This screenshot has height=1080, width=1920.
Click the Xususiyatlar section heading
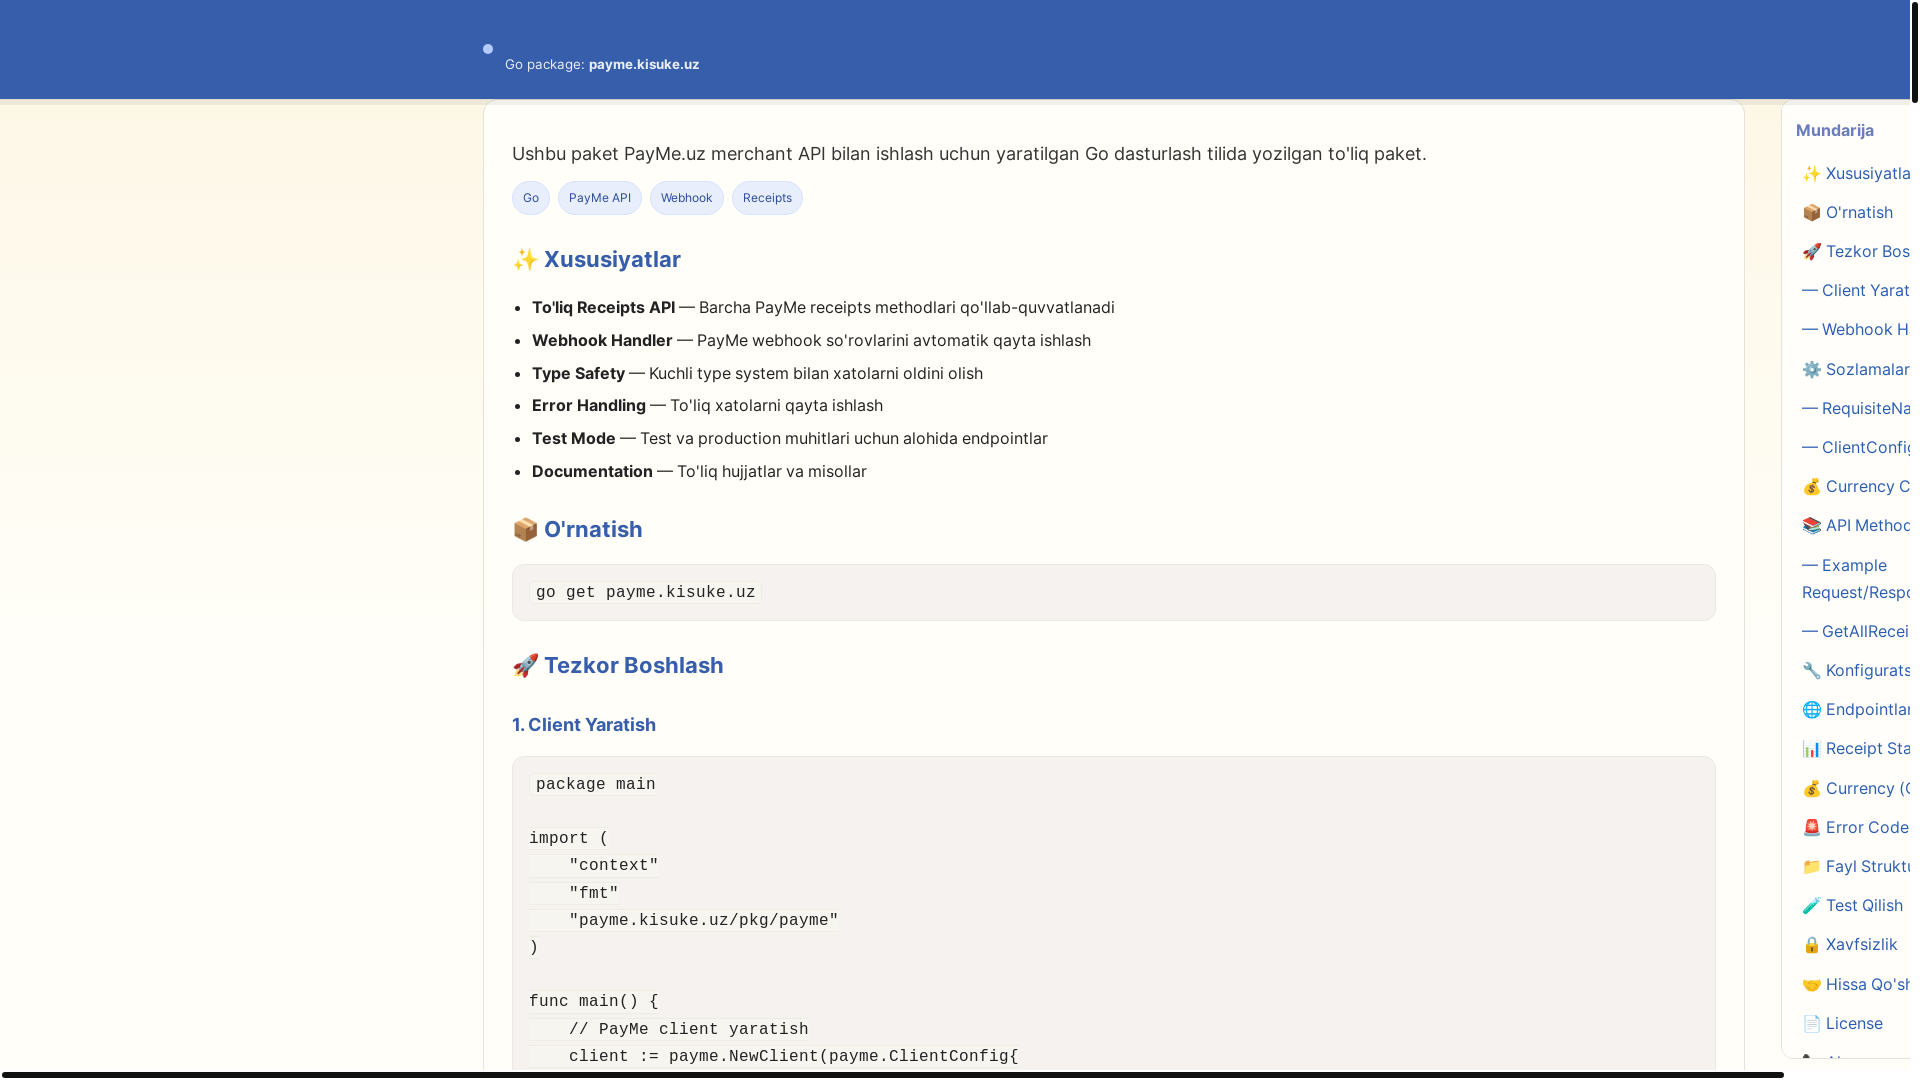pos(612,260)
